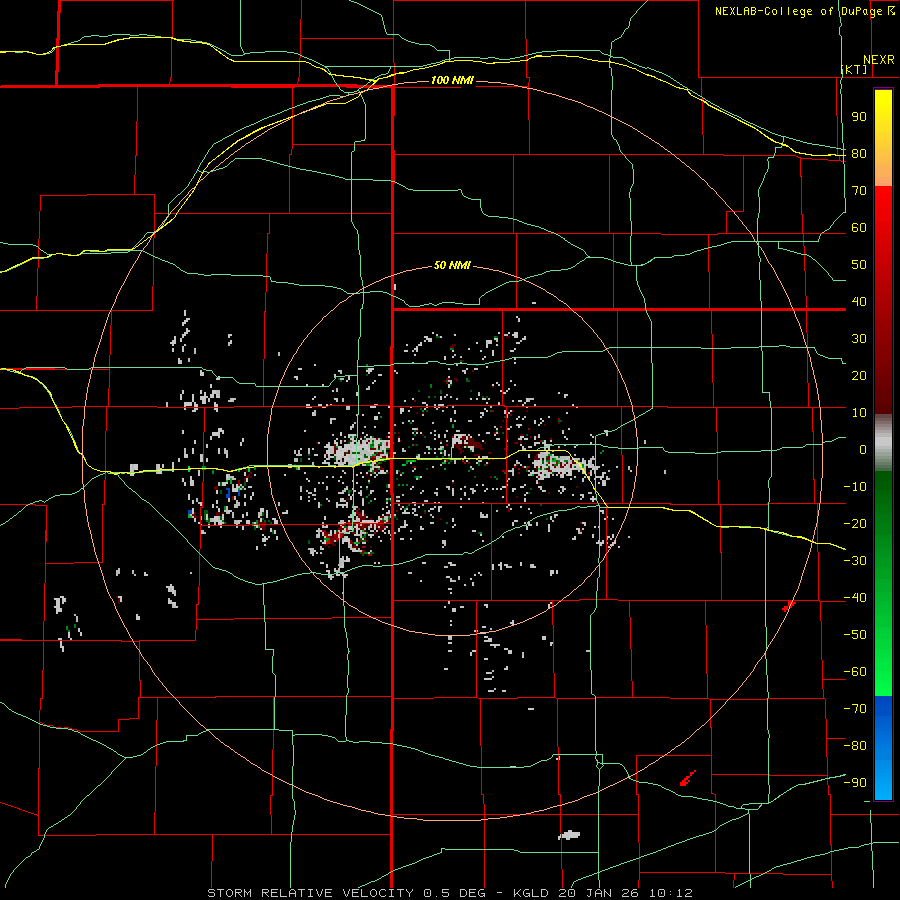Click the gray zero-velocity segment of color bar
The height and width of the screenshot is (900, 900).
(883, 442)
